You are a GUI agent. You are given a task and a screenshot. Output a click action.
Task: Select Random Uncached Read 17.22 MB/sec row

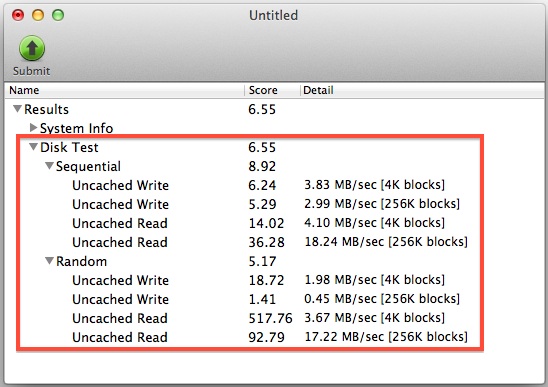click(x=274, y=337)
